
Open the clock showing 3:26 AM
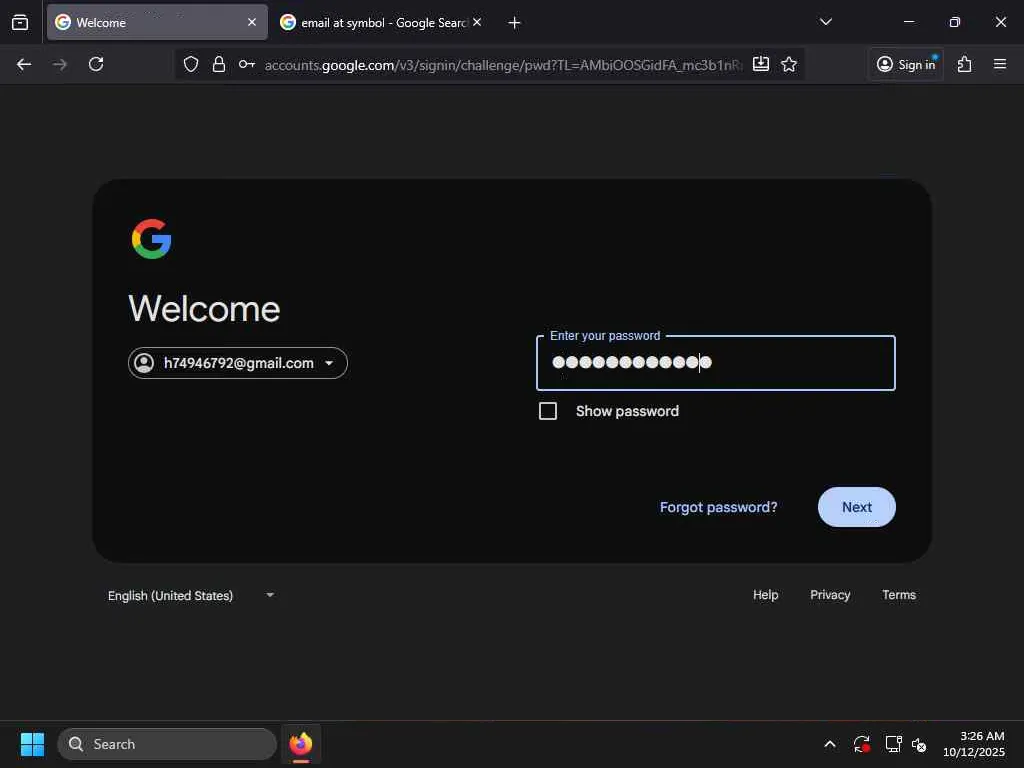(x=974, y=744)
